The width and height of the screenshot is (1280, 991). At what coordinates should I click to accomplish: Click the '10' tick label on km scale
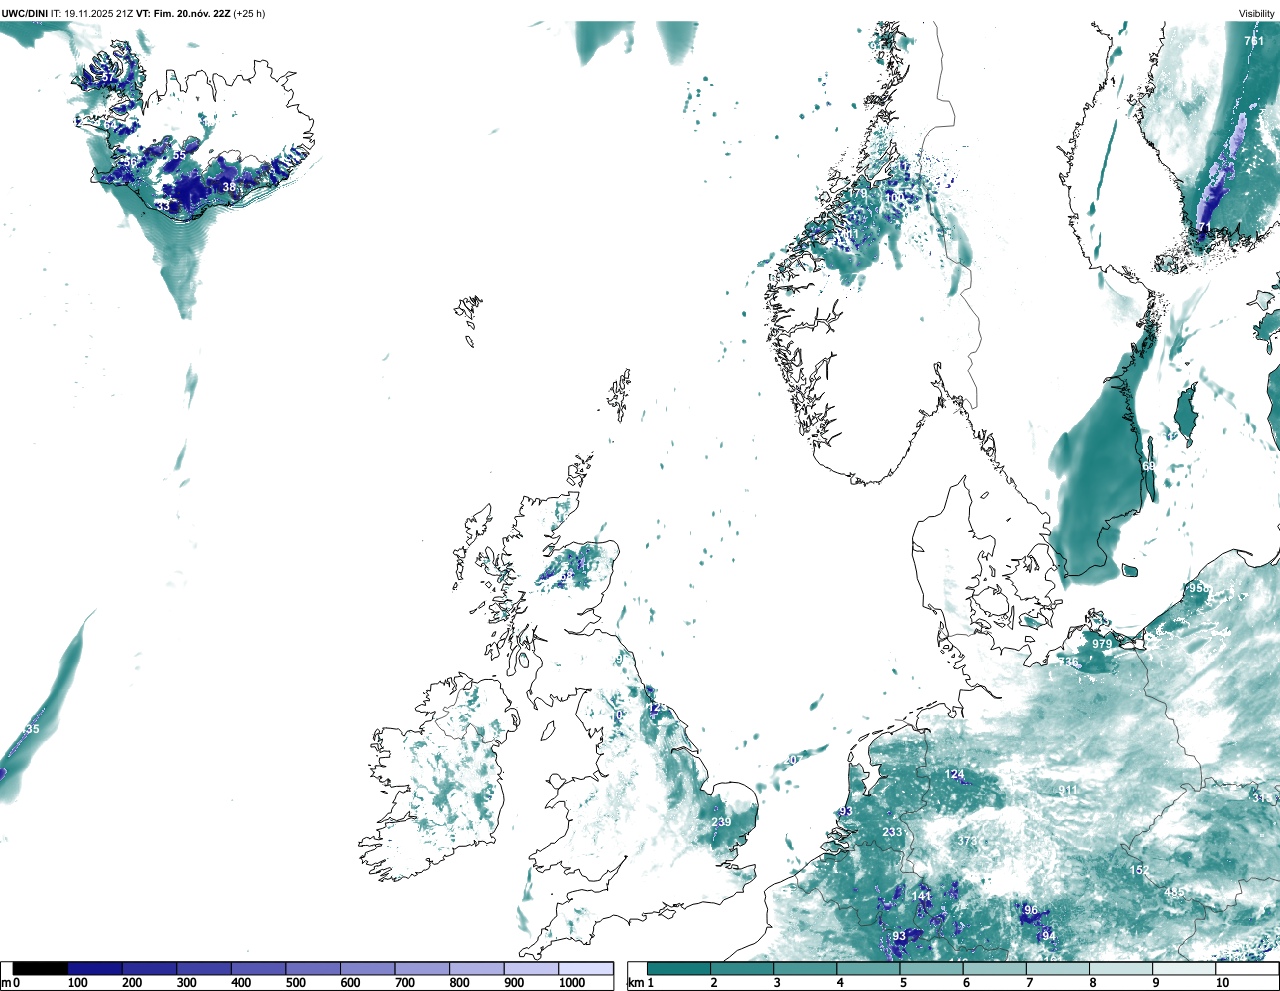pyautogui.click(x=1221, y=983)
